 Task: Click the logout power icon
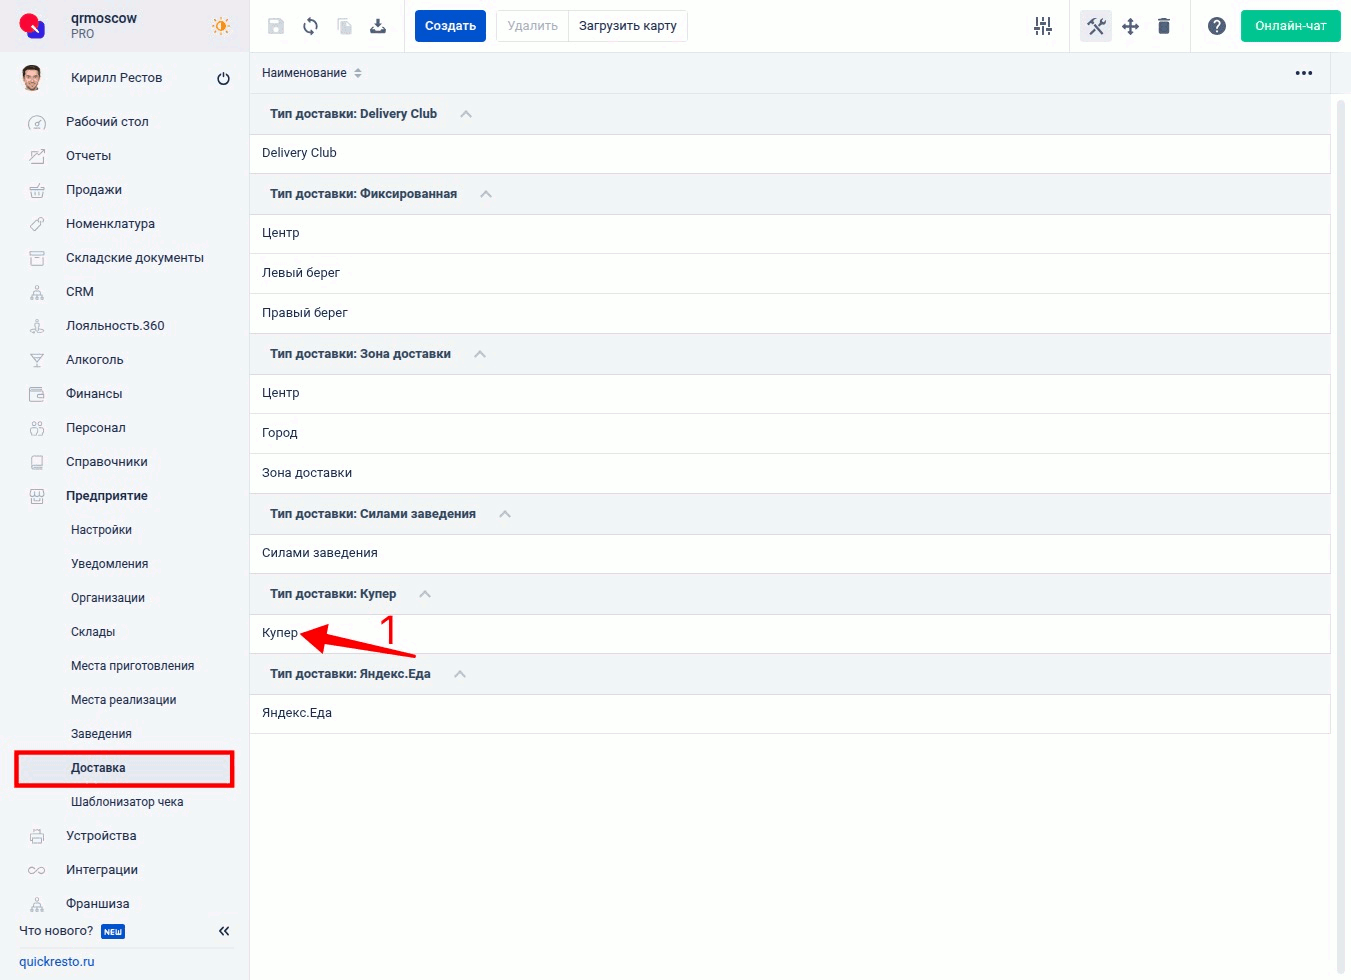point(223,79)
